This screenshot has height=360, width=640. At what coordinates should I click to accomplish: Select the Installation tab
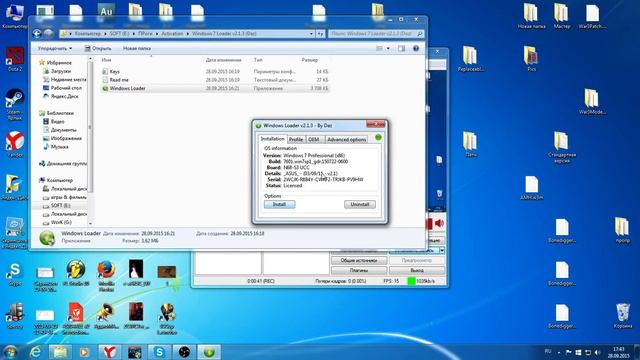(273, 139)
